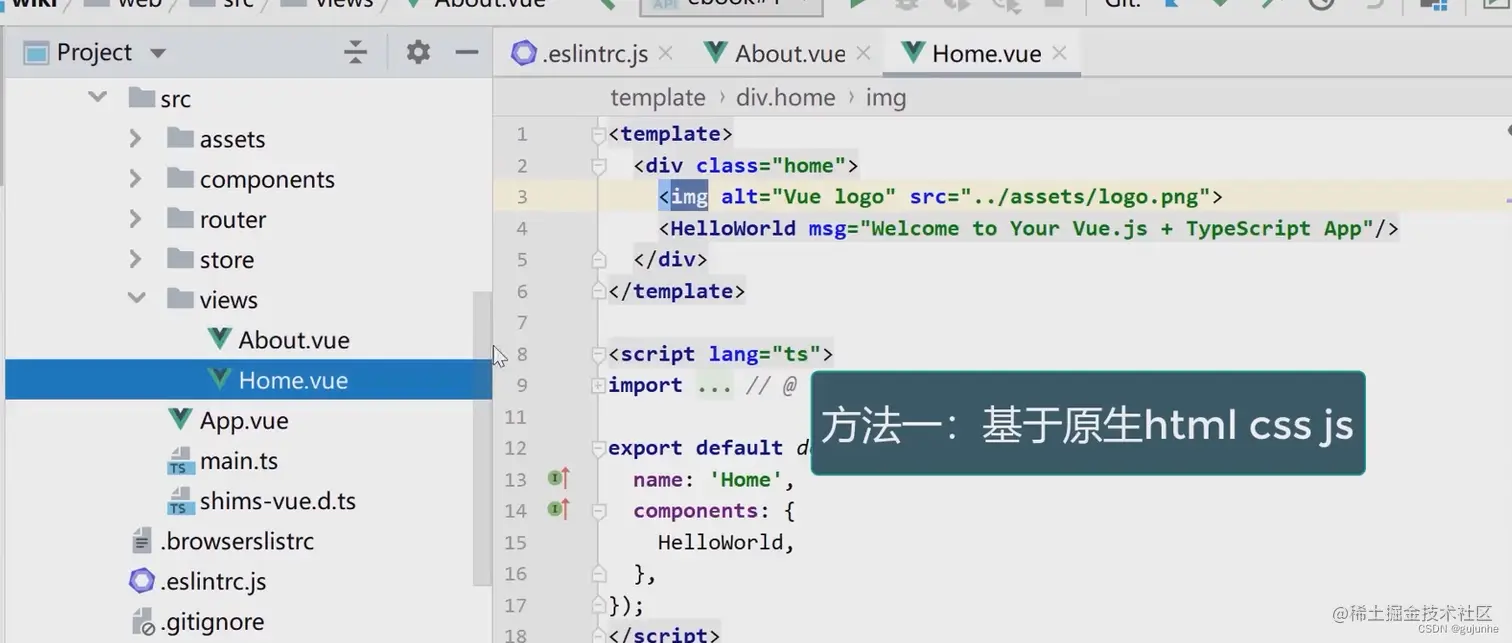The height and width of the screenshot is (643, 1512).
Task: Click line number 7 in the gutter
Action: coord(520,322)
